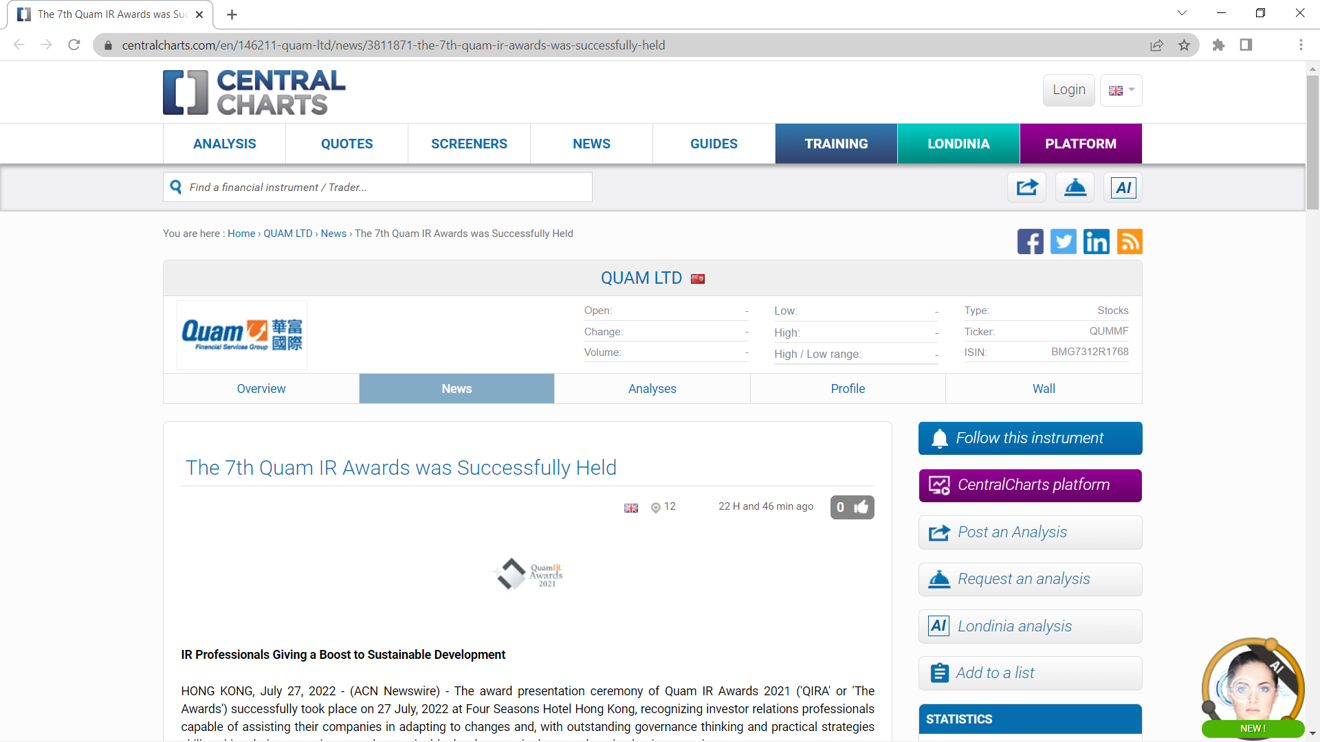Screen dimensions: 1320x742
Task: Open the GUIDES menu
Action: (714, 144)
